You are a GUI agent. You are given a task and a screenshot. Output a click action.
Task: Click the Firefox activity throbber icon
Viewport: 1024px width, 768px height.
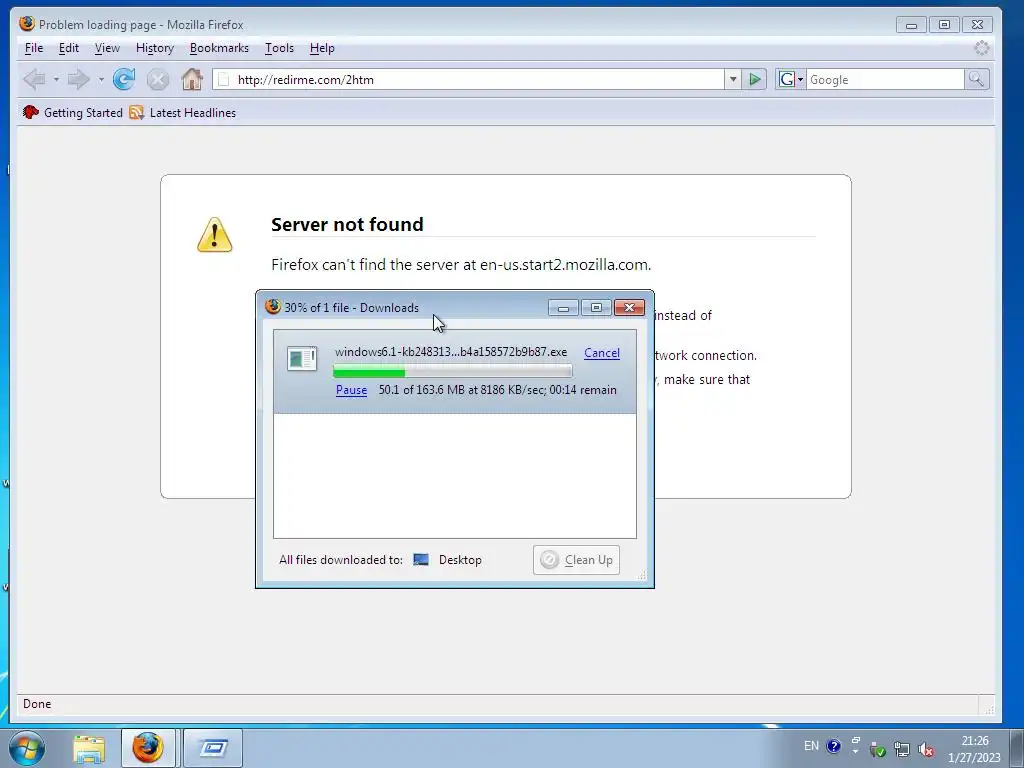[982, 48]
